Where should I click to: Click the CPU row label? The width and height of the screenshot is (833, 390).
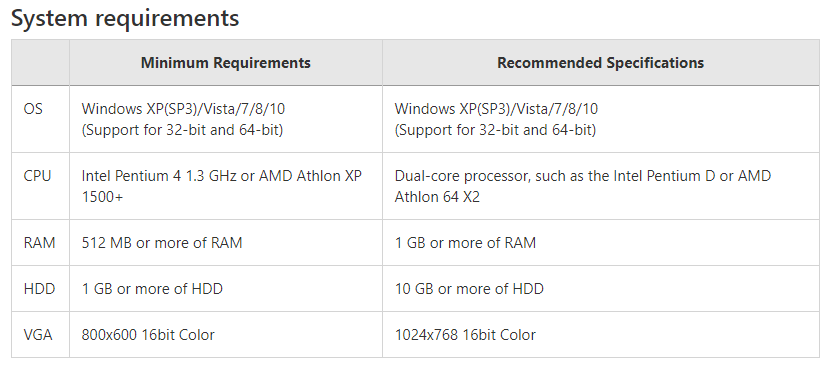coord(37,176)
